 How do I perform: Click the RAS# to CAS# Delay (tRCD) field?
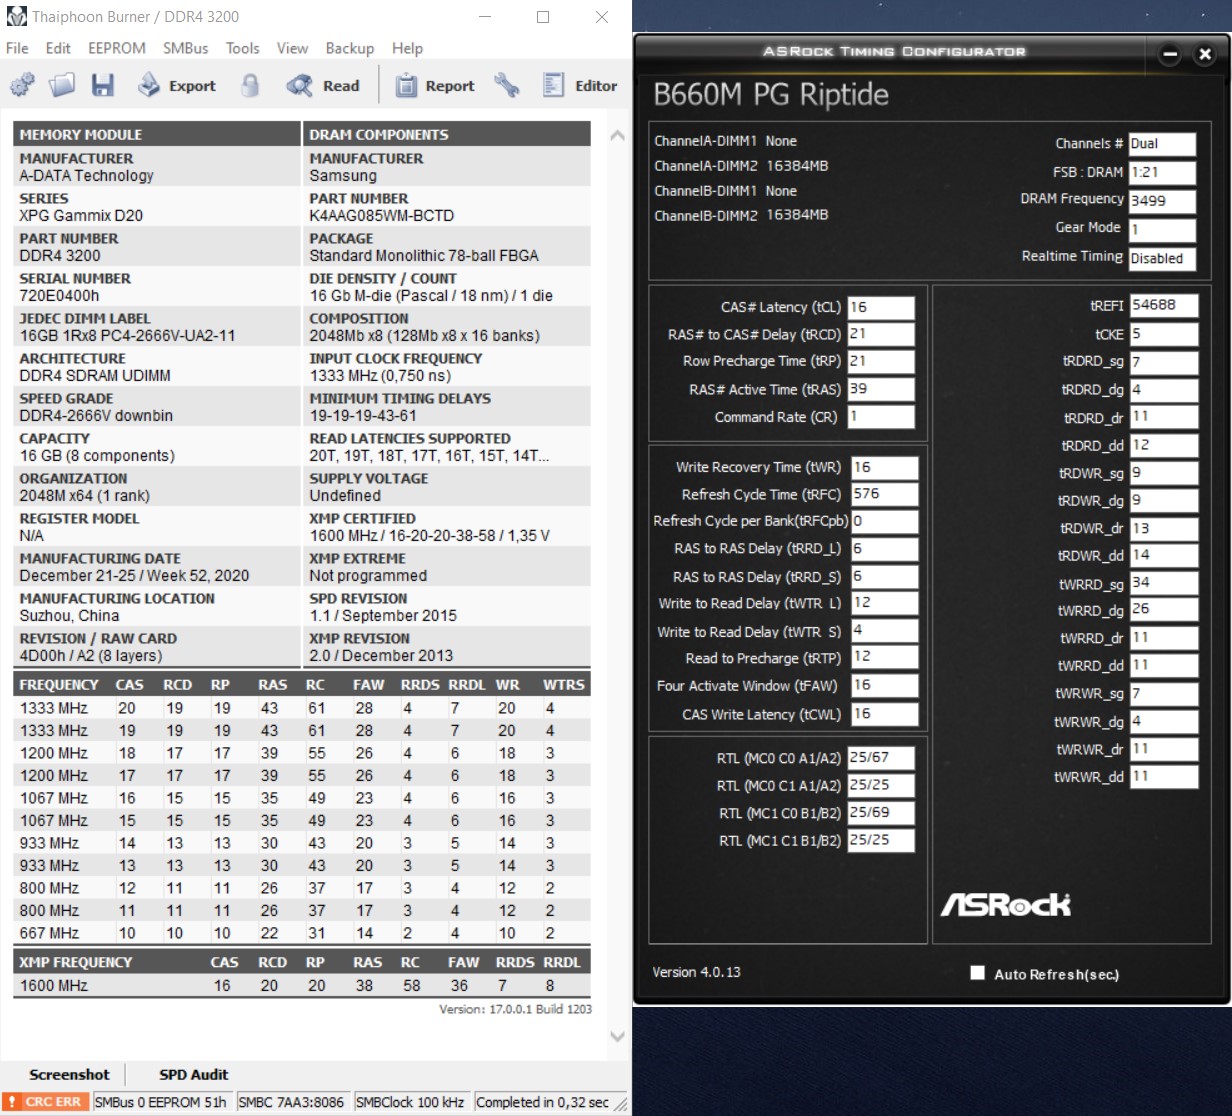(881, 334)
